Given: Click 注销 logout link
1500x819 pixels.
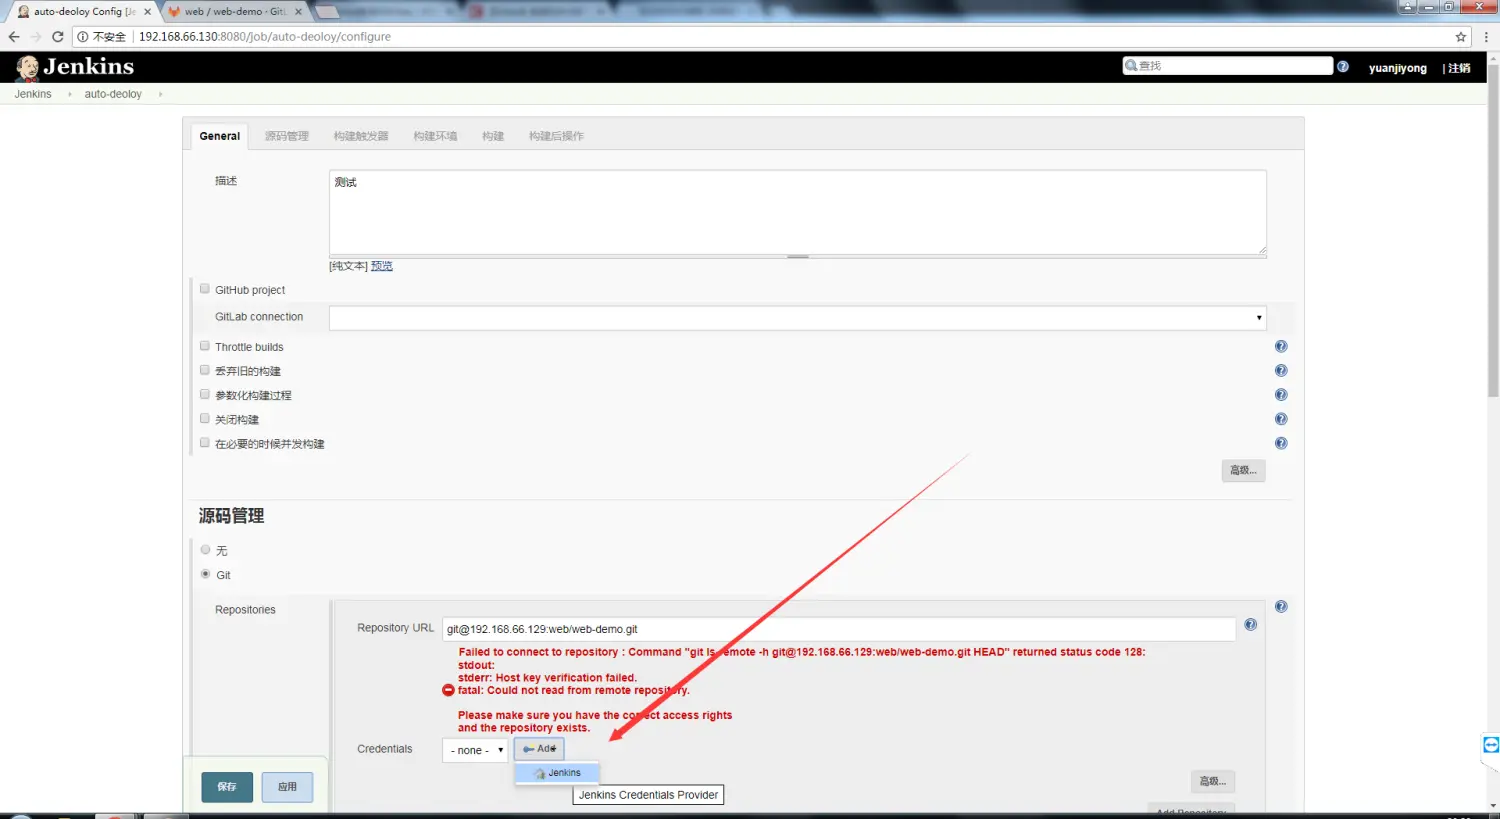Looking at the screenshot, I should tap(1459, 68).
